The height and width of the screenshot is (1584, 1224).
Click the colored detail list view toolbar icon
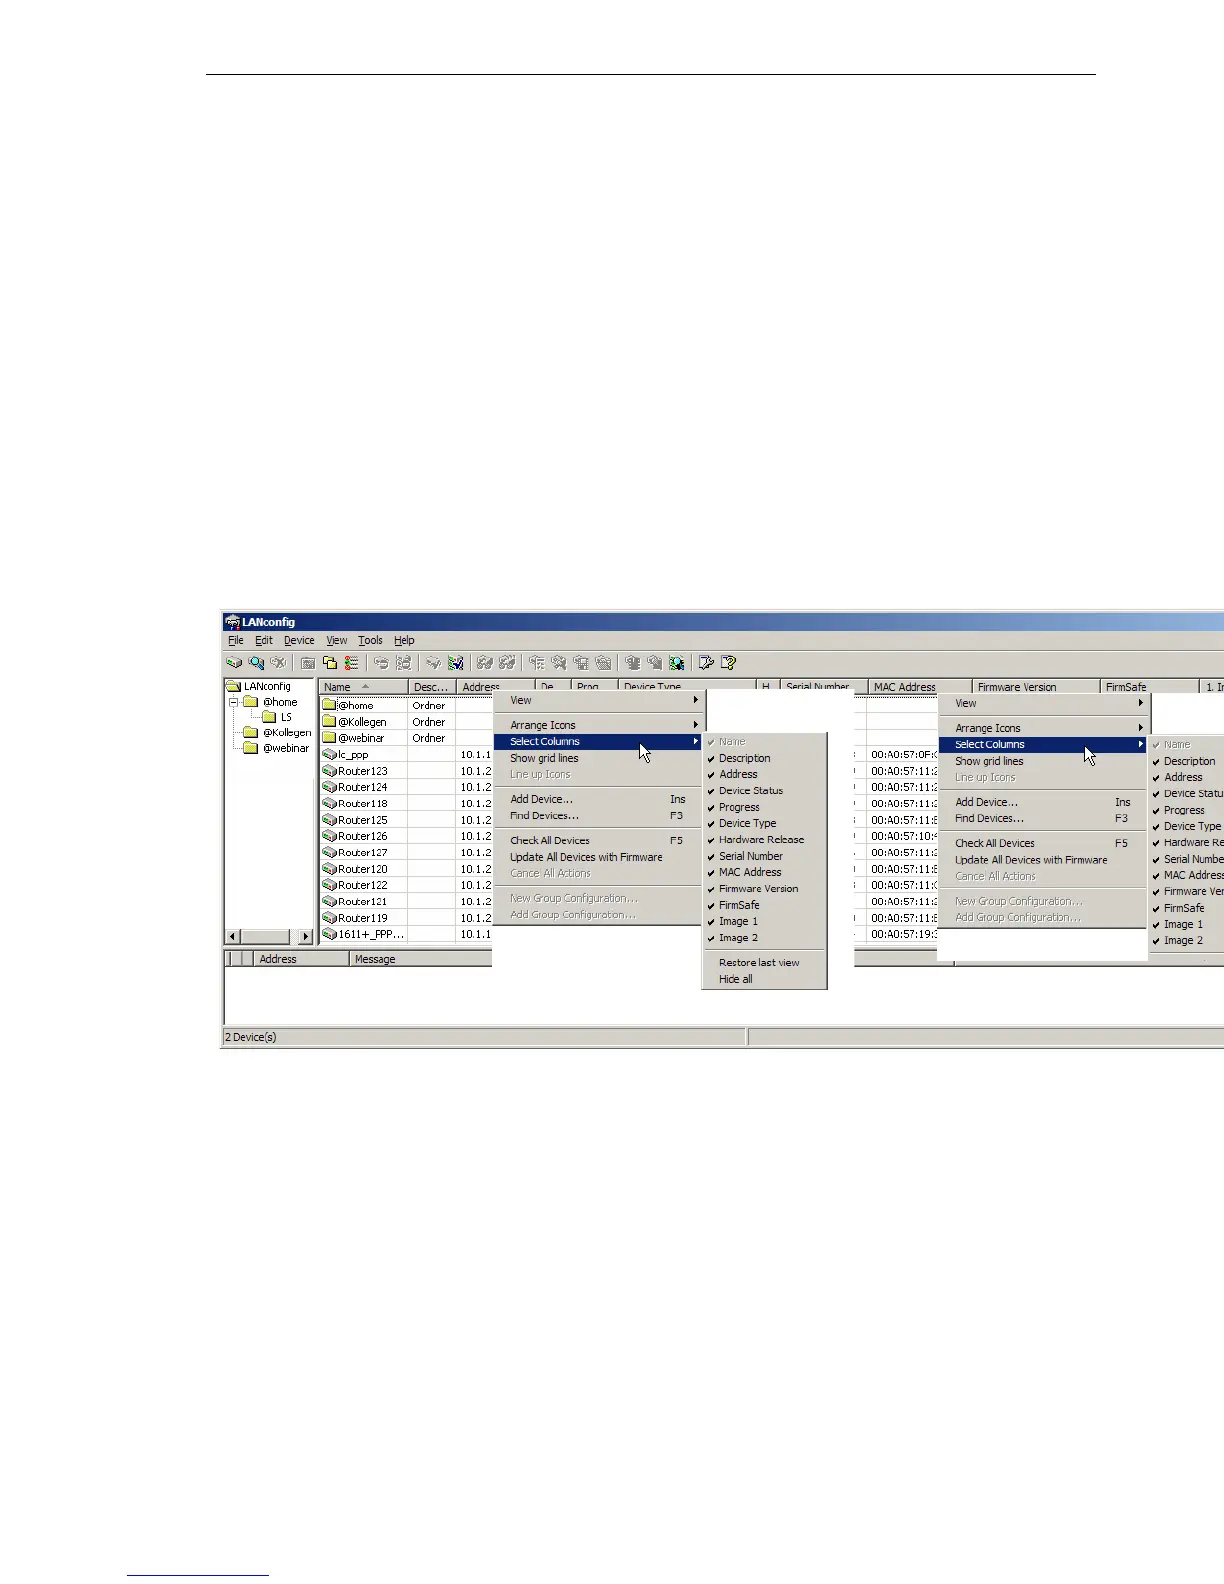click(x=351, y=662)
